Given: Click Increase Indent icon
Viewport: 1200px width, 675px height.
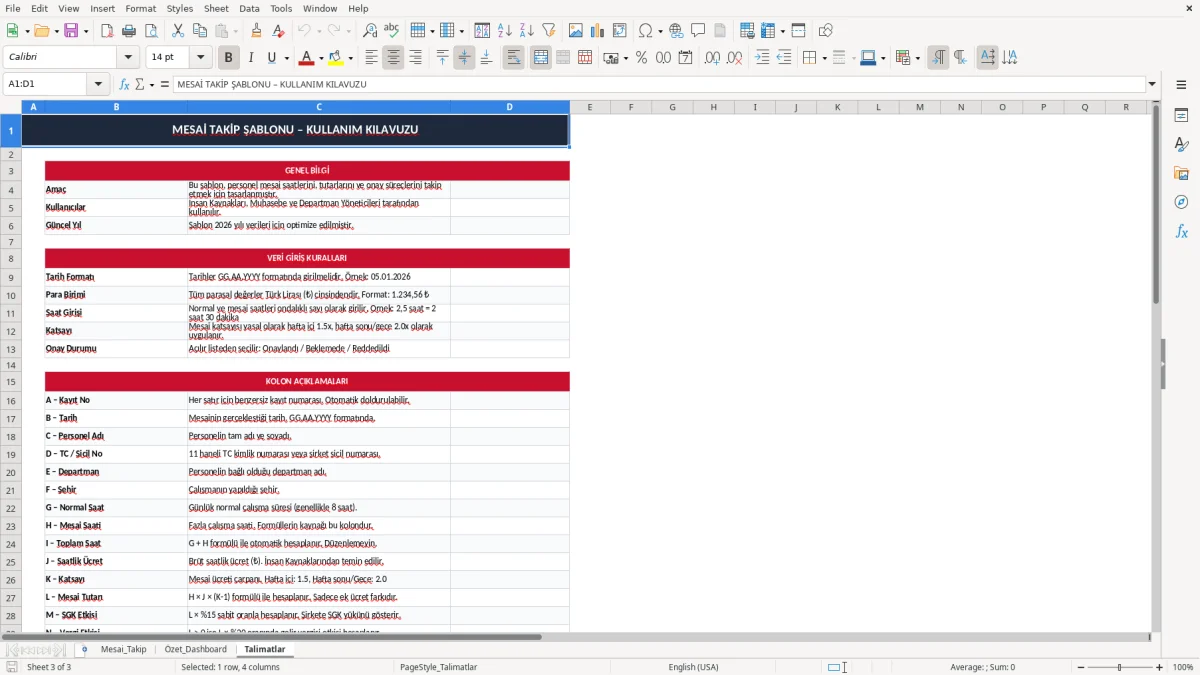Looking at the screenshot, I should 762,58.
